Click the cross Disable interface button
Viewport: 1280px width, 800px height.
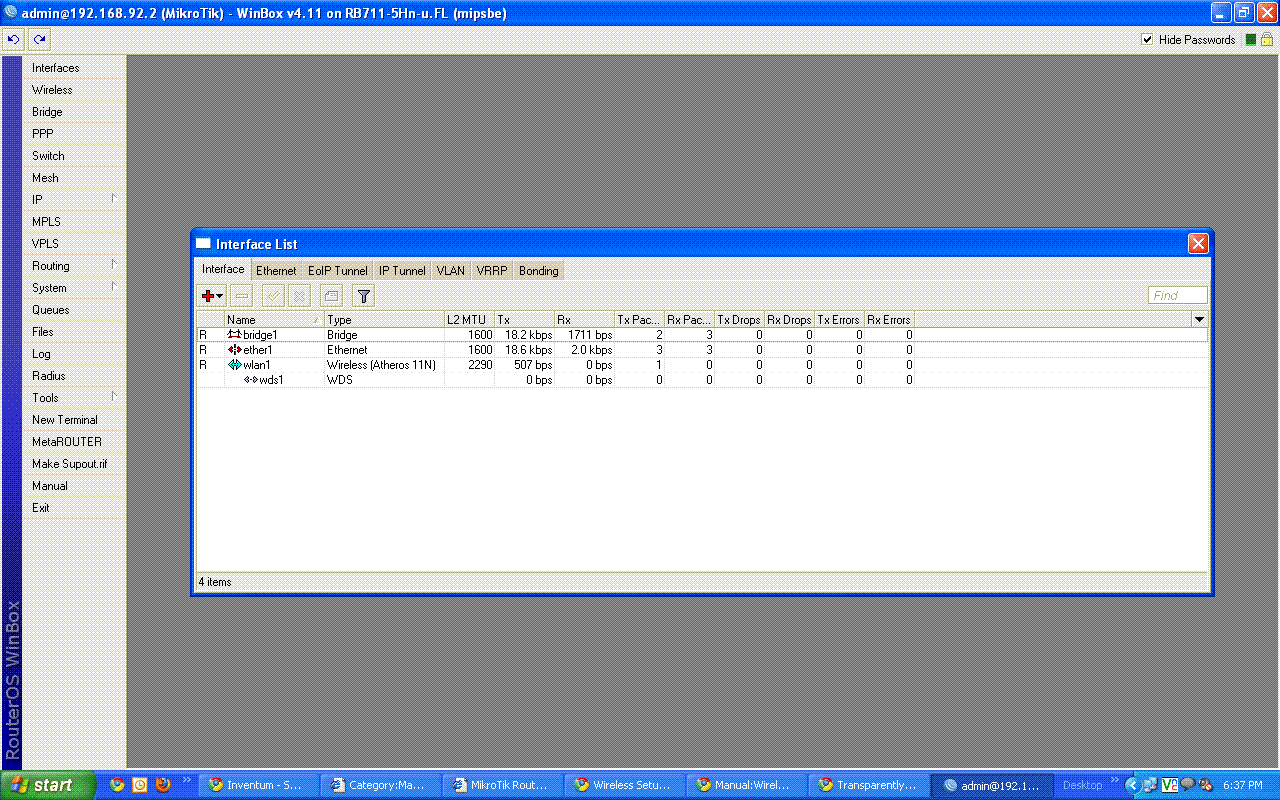point(299,296)
